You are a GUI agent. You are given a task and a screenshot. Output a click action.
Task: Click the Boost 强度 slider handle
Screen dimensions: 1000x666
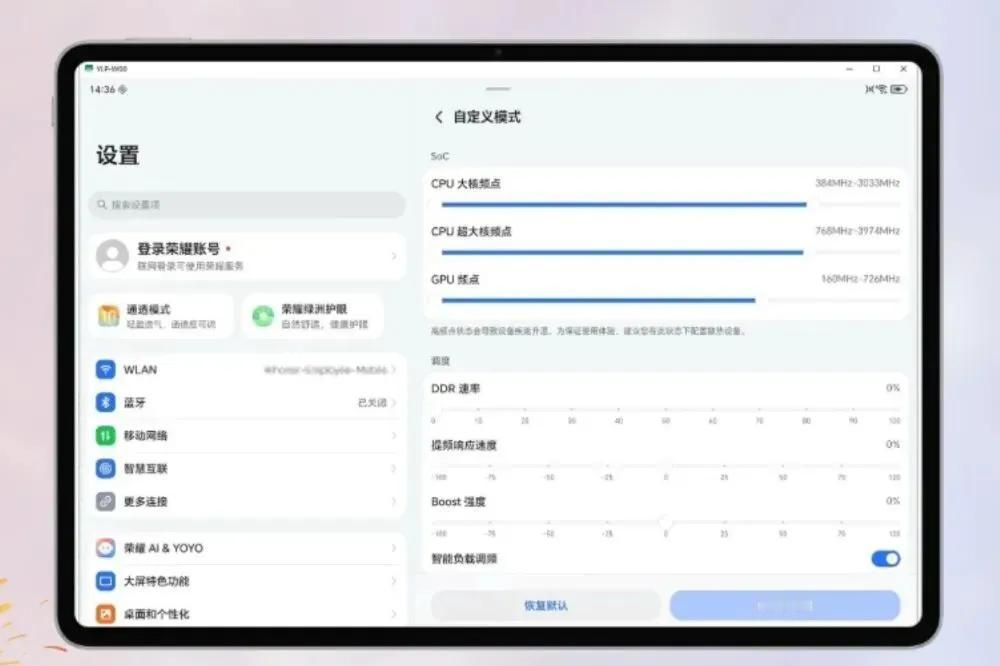665,522
